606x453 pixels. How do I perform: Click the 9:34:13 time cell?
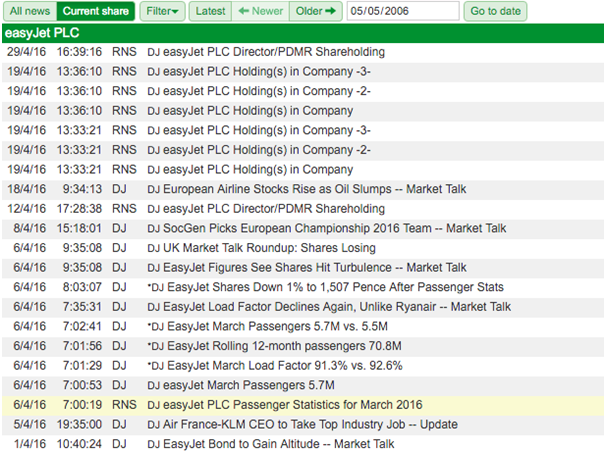(x=82, y=189)
